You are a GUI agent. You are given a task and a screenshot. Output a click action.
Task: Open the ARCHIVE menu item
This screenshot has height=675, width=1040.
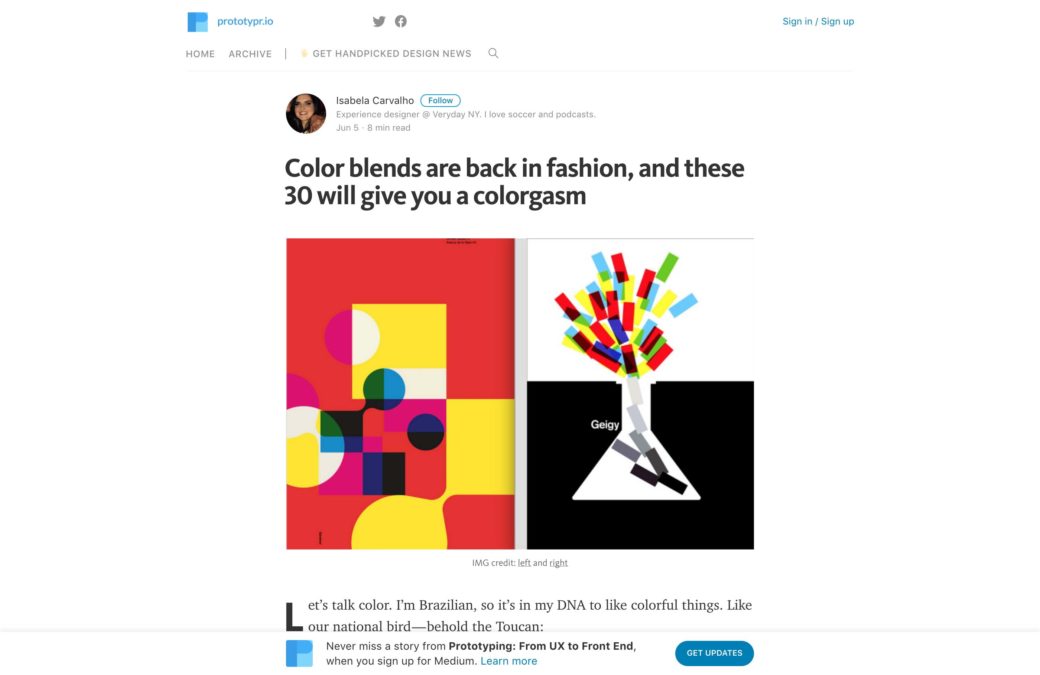[x=250, y=54]
